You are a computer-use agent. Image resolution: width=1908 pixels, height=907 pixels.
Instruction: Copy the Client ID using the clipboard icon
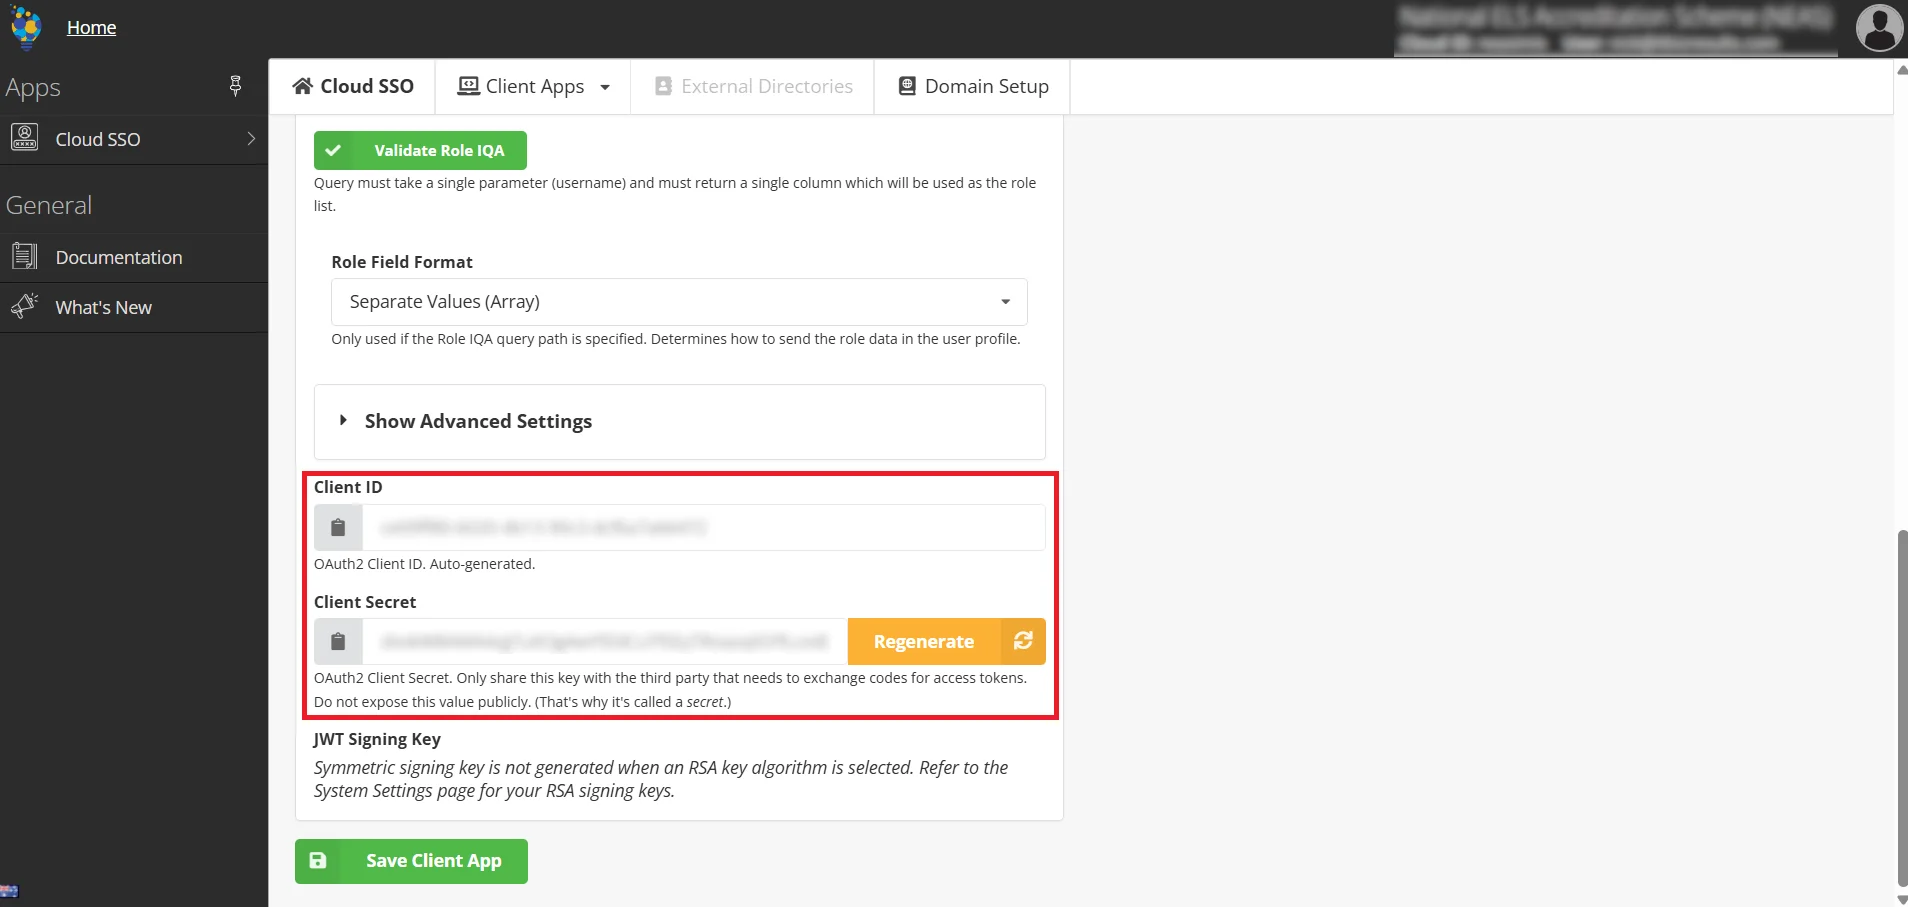click(337, 527)
